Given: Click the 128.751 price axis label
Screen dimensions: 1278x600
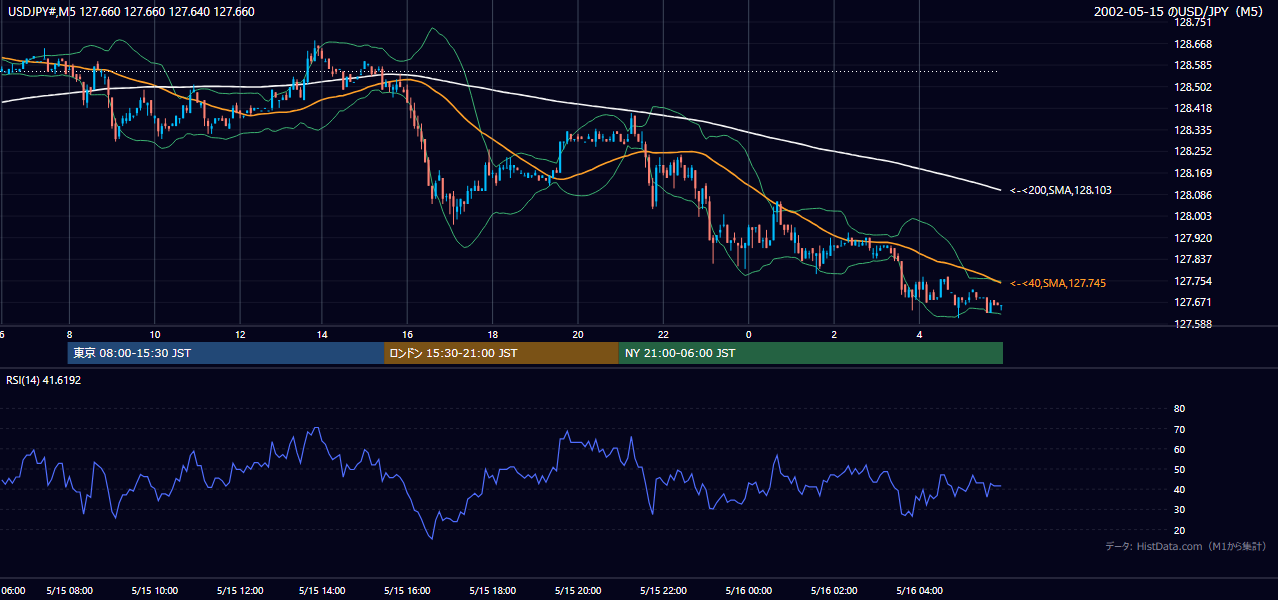Looking at the screenshot, I should click(1193, 22).
